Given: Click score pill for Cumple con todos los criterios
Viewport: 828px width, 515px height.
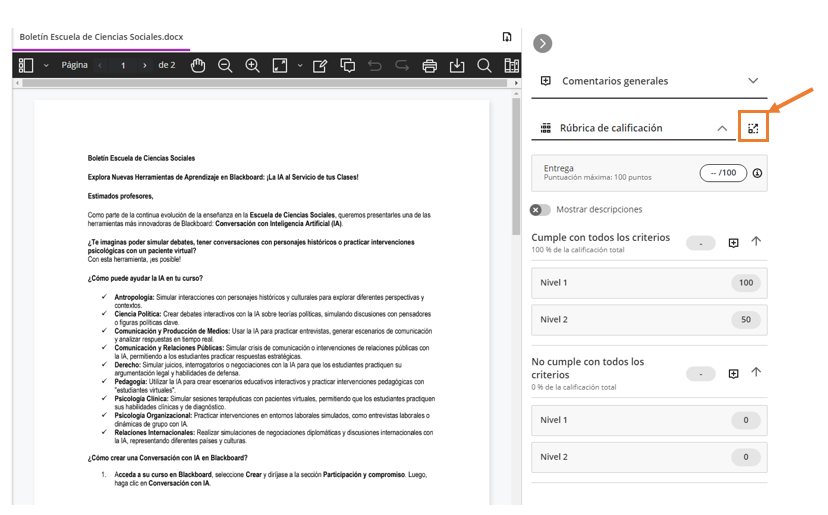Looking at the screenshot, I should coord(701,244).
